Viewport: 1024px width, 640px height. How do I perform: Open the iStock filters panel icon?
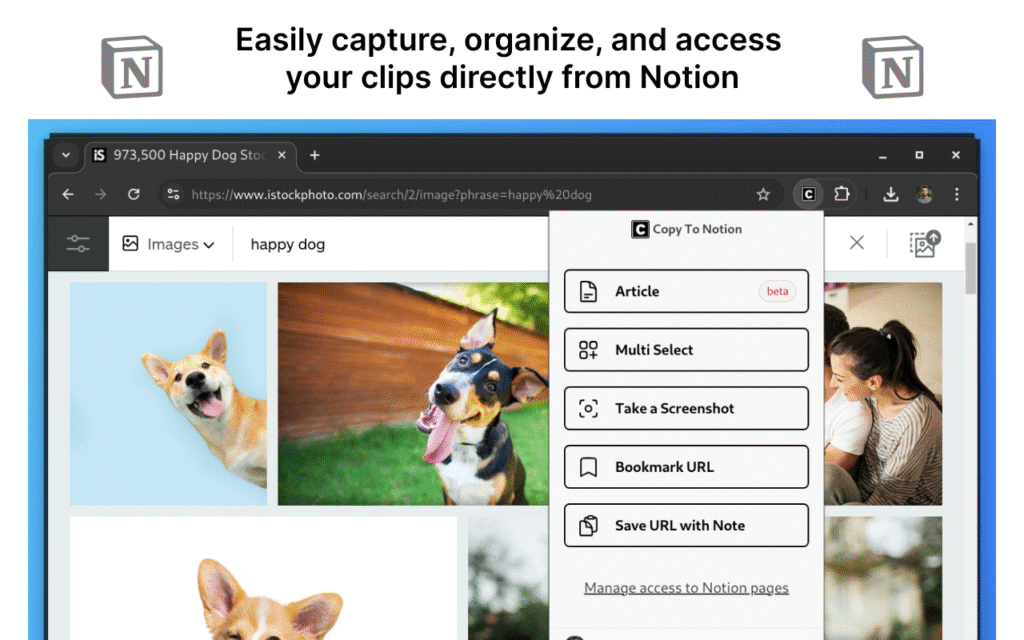(x=78, y=244)
